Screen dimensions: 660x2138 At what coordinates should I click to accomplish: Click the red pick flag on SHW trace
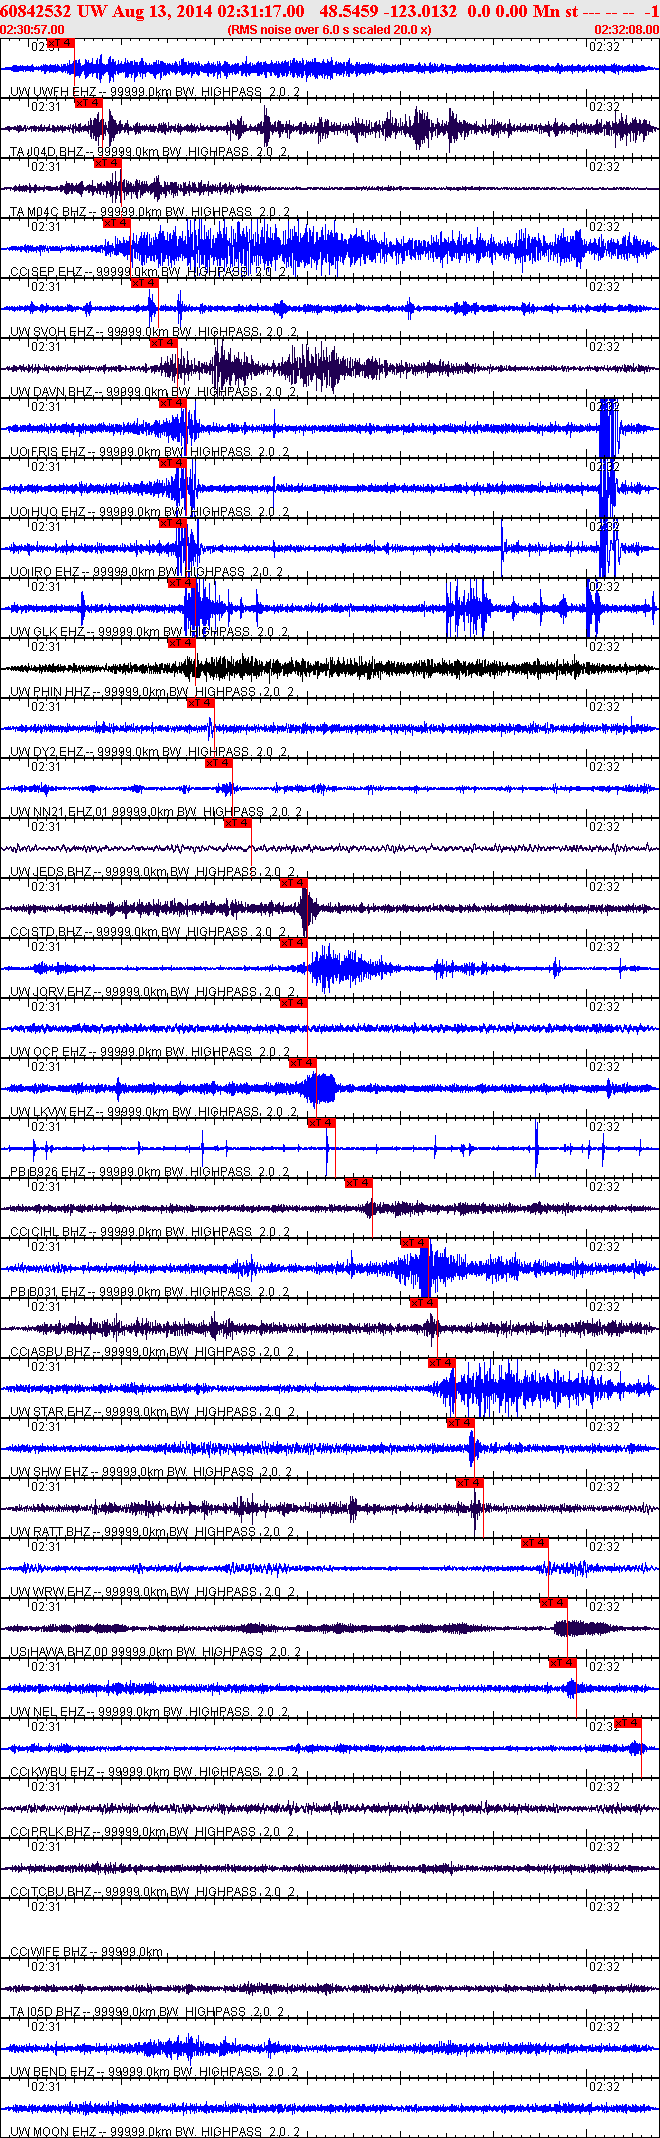tap(461, 1423)
